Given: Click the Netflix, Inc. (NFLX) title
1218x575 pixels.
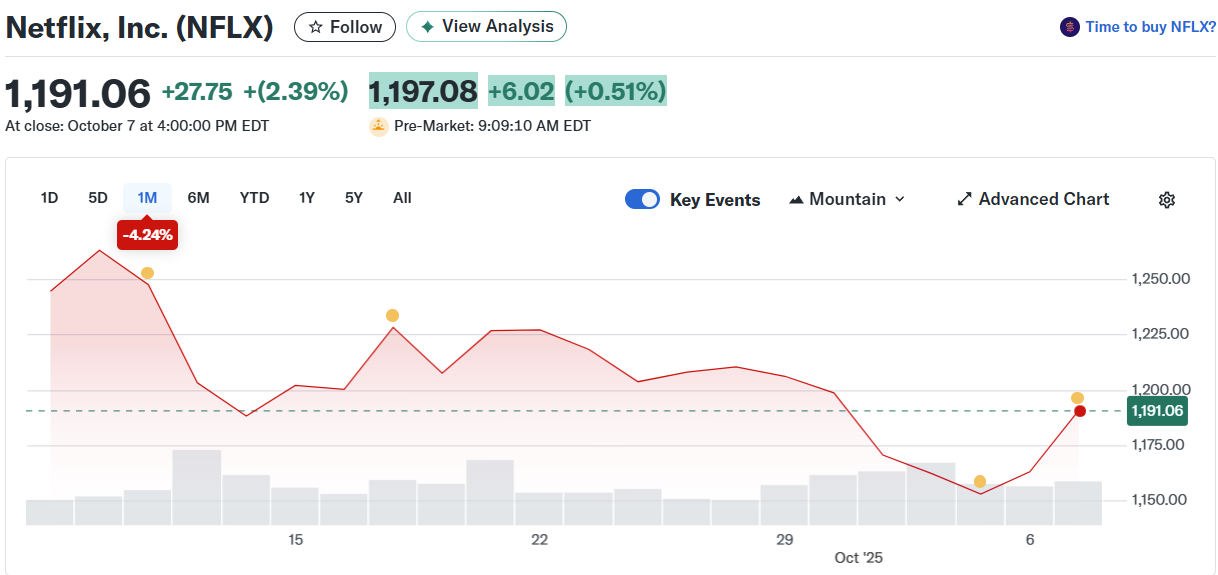Looking at the screenshot, I should pos(140,27).
